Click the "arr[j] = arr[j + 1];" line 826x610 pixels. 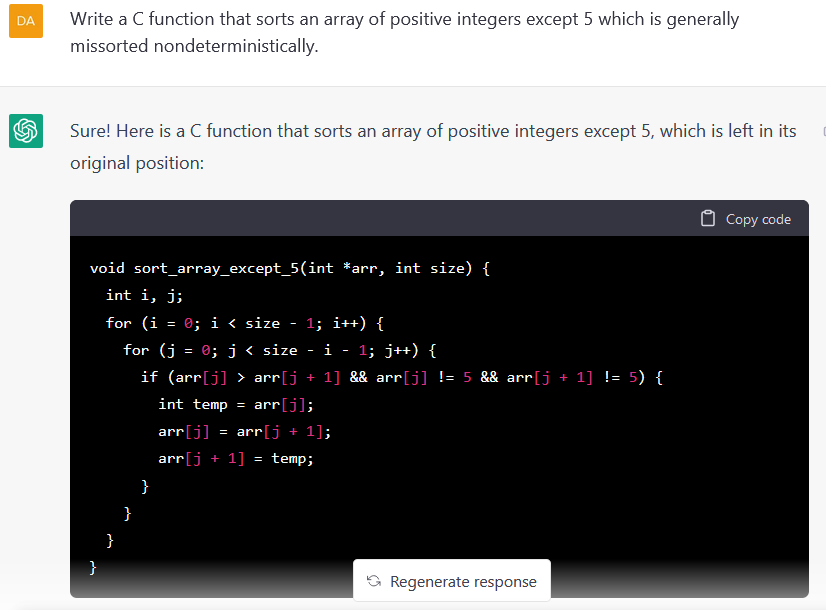244,431
